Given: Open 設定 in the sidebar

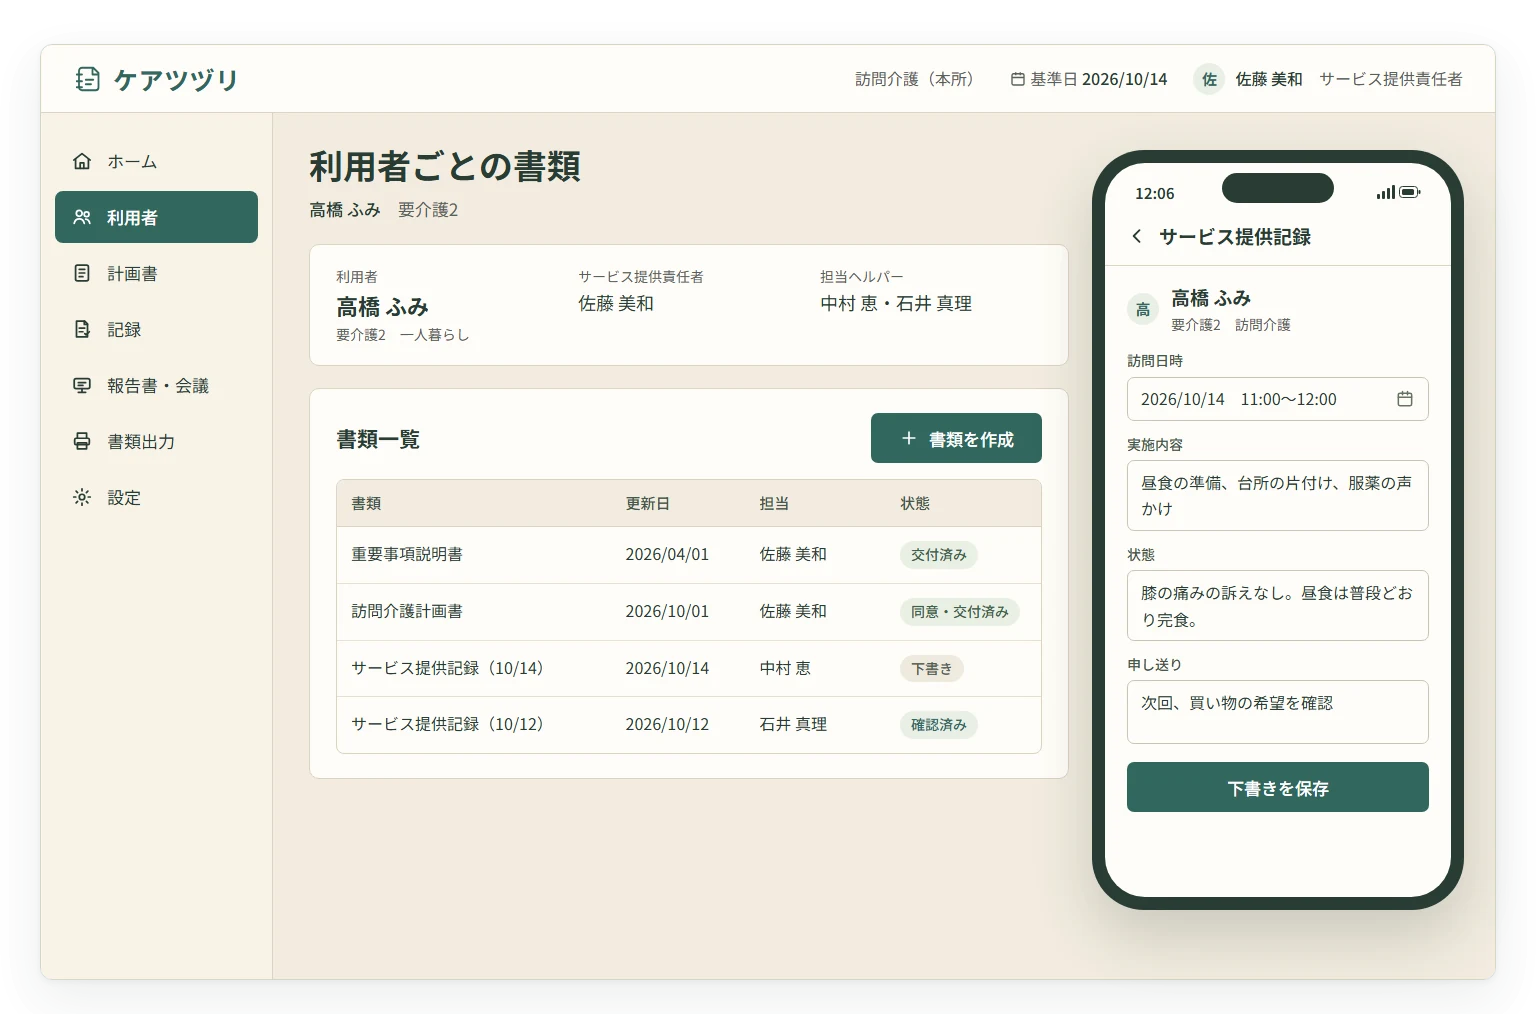Looking at the screenshot, I should tap(156, 497).
